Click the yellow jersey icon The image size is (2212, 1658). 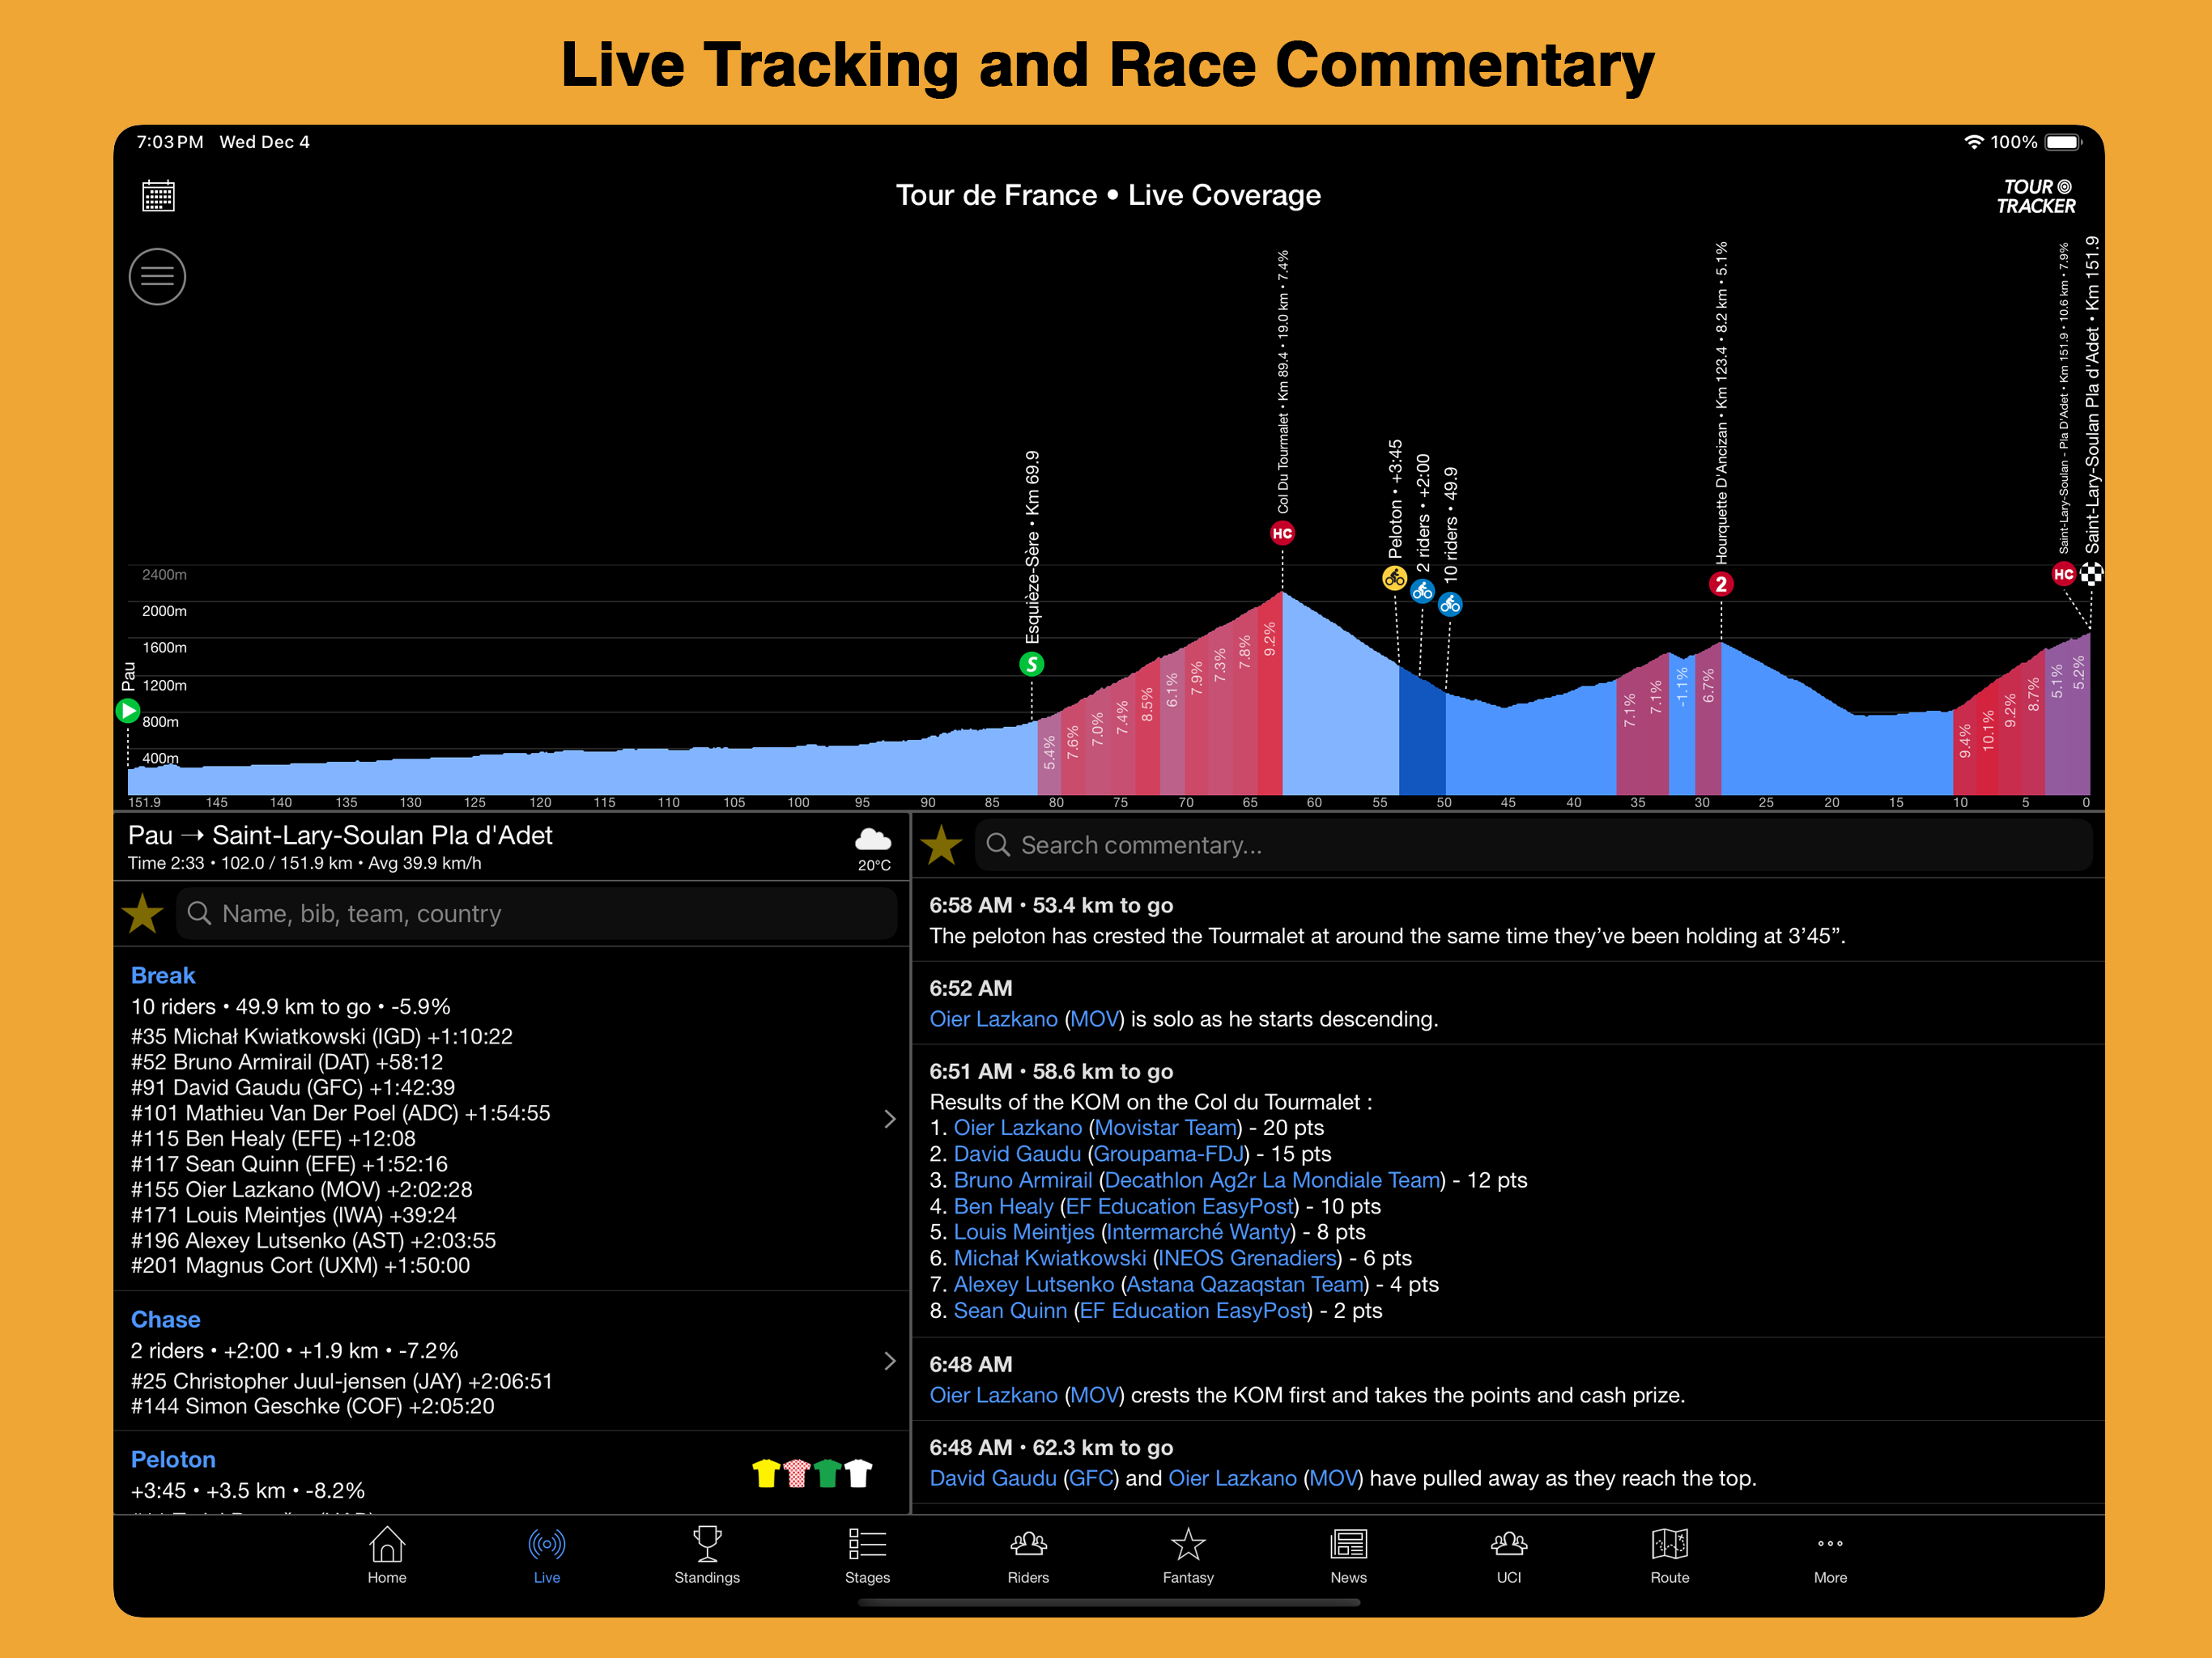pos(766,1474)
